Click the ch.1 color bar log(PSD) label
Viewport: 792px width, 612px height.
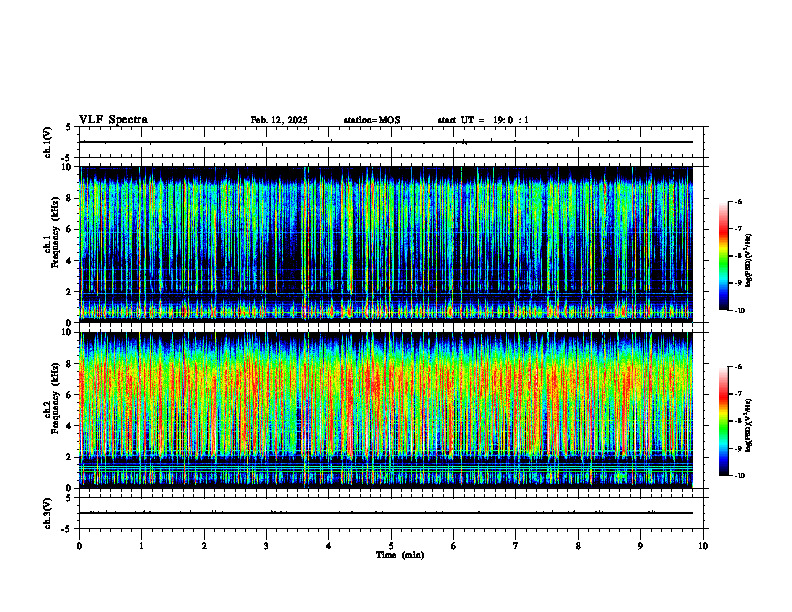[x=748, y=261]
